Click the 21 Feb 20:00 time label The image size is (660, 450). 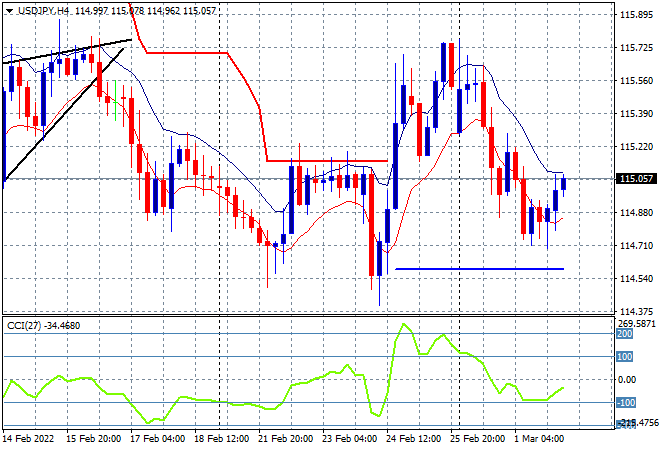pos(285,439)
